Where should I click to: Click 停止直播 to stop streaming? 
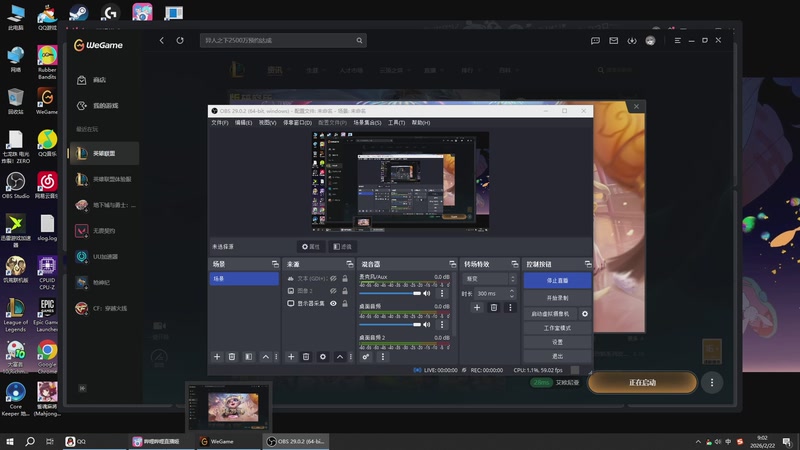click(x=557, y=281)
